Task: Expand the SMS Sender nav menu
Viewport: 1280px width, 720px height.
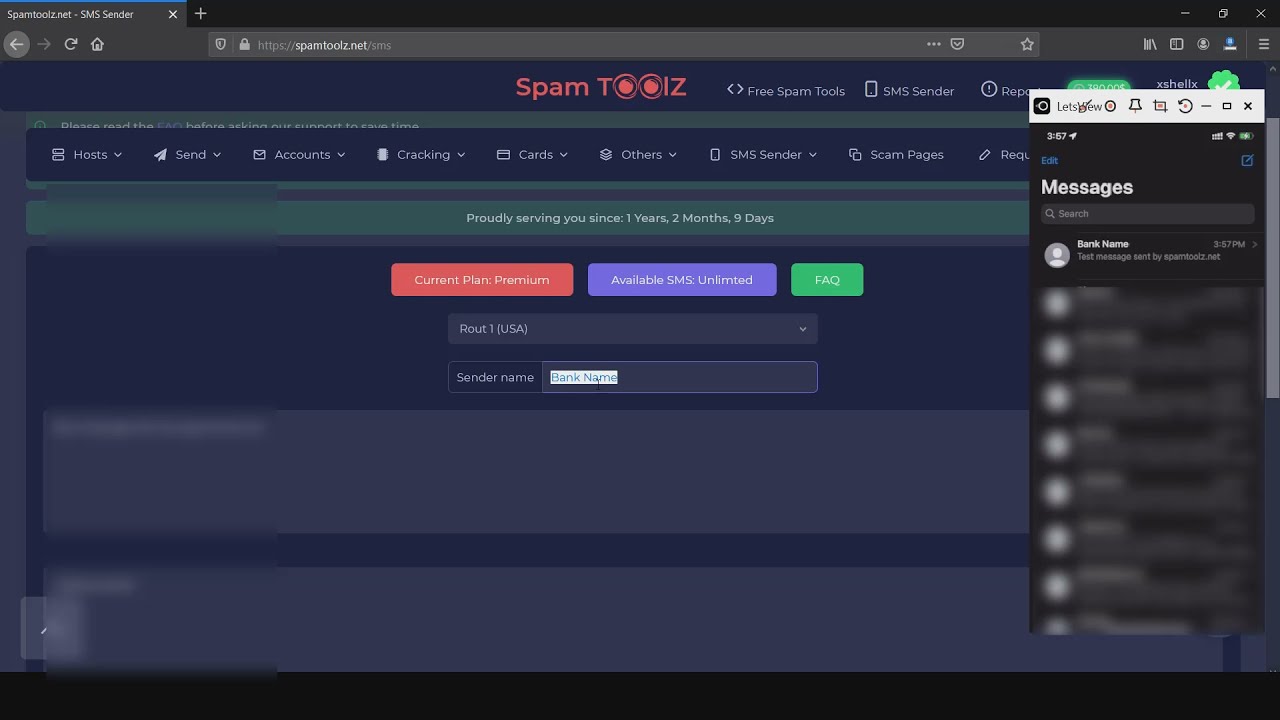Action: 763,154
